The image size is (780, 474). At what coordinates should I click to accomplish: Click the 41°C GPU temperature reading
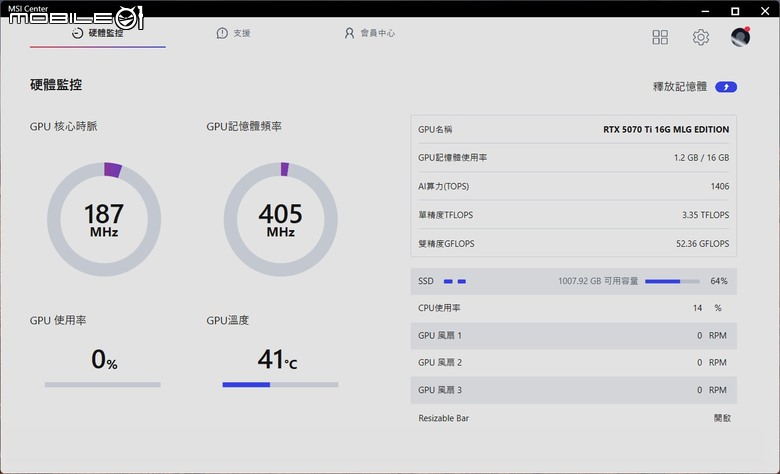coord(278,360)
